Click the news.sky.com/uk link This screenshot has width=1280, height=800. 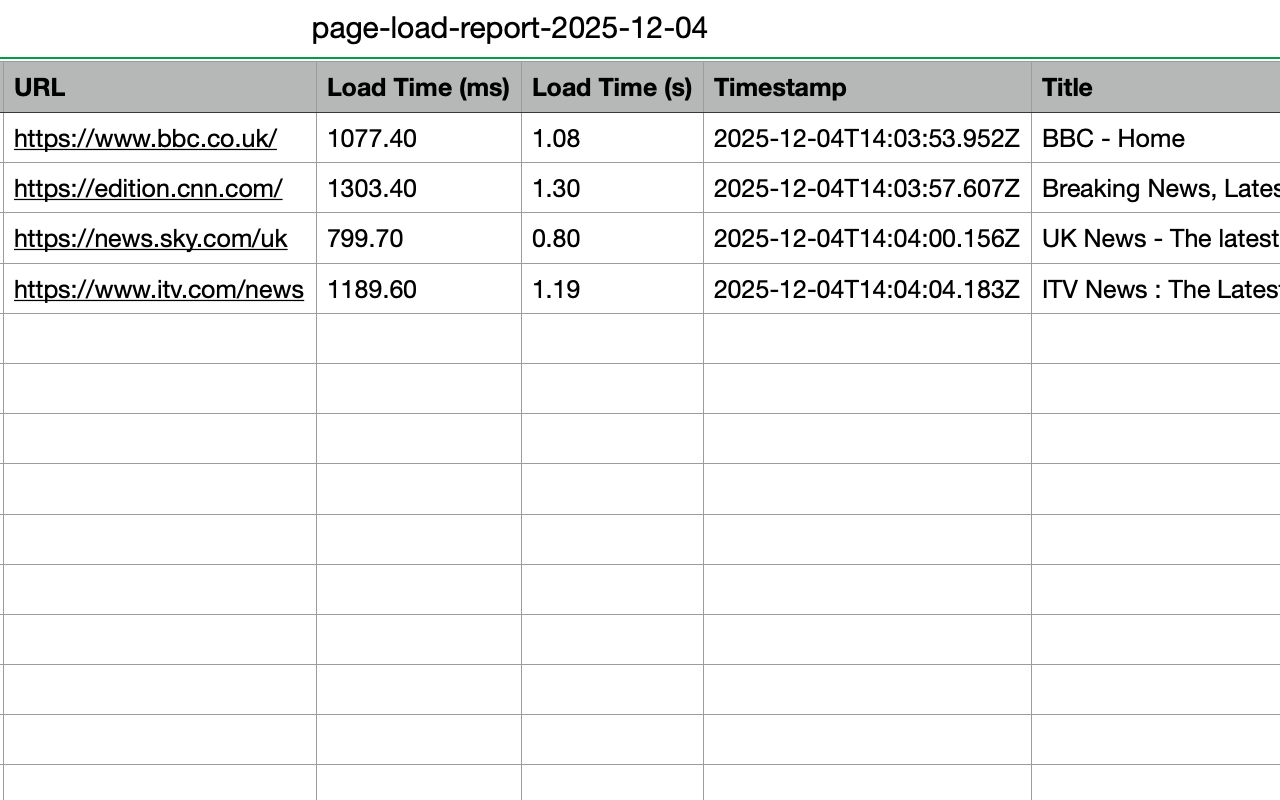coord(150,239)
